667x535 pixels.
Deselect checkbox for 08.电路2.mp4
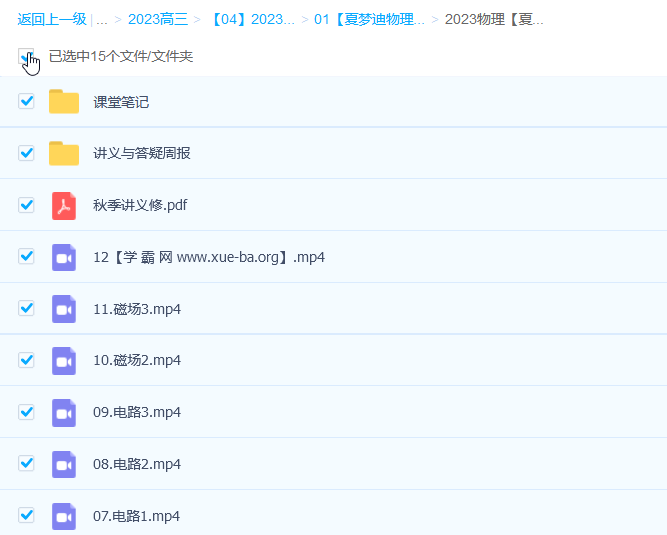coord(27,463)
